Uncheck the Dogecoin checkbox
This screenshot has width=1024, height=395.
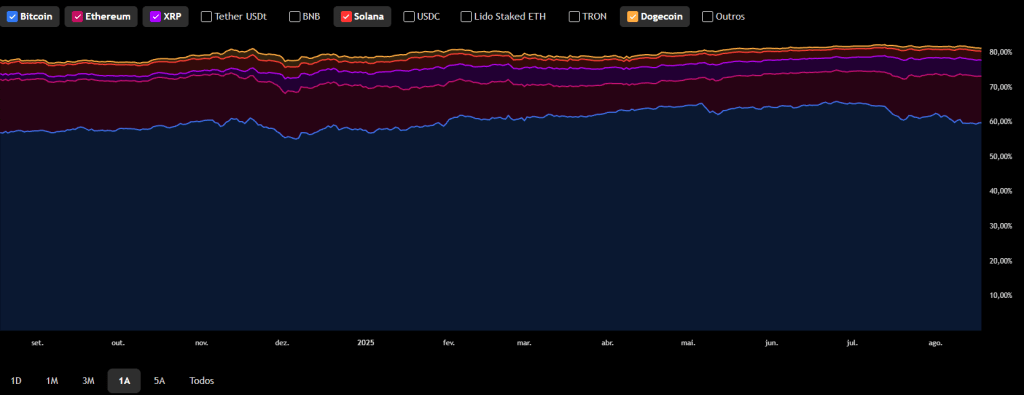pyautogui.click(x=632, y=16)
